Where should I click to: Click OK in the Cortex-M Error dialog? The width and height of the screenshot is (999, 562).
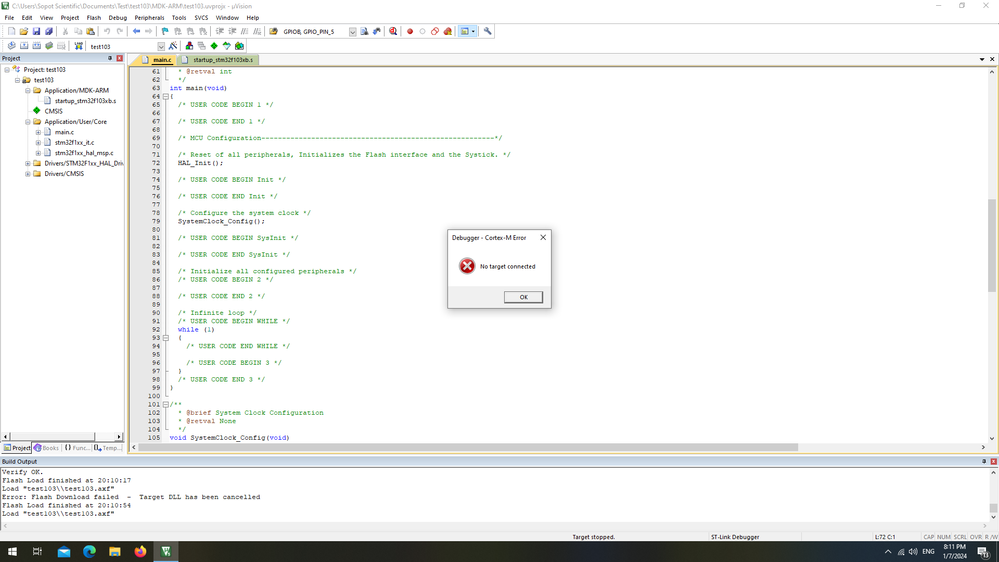[x=523, y=297]
